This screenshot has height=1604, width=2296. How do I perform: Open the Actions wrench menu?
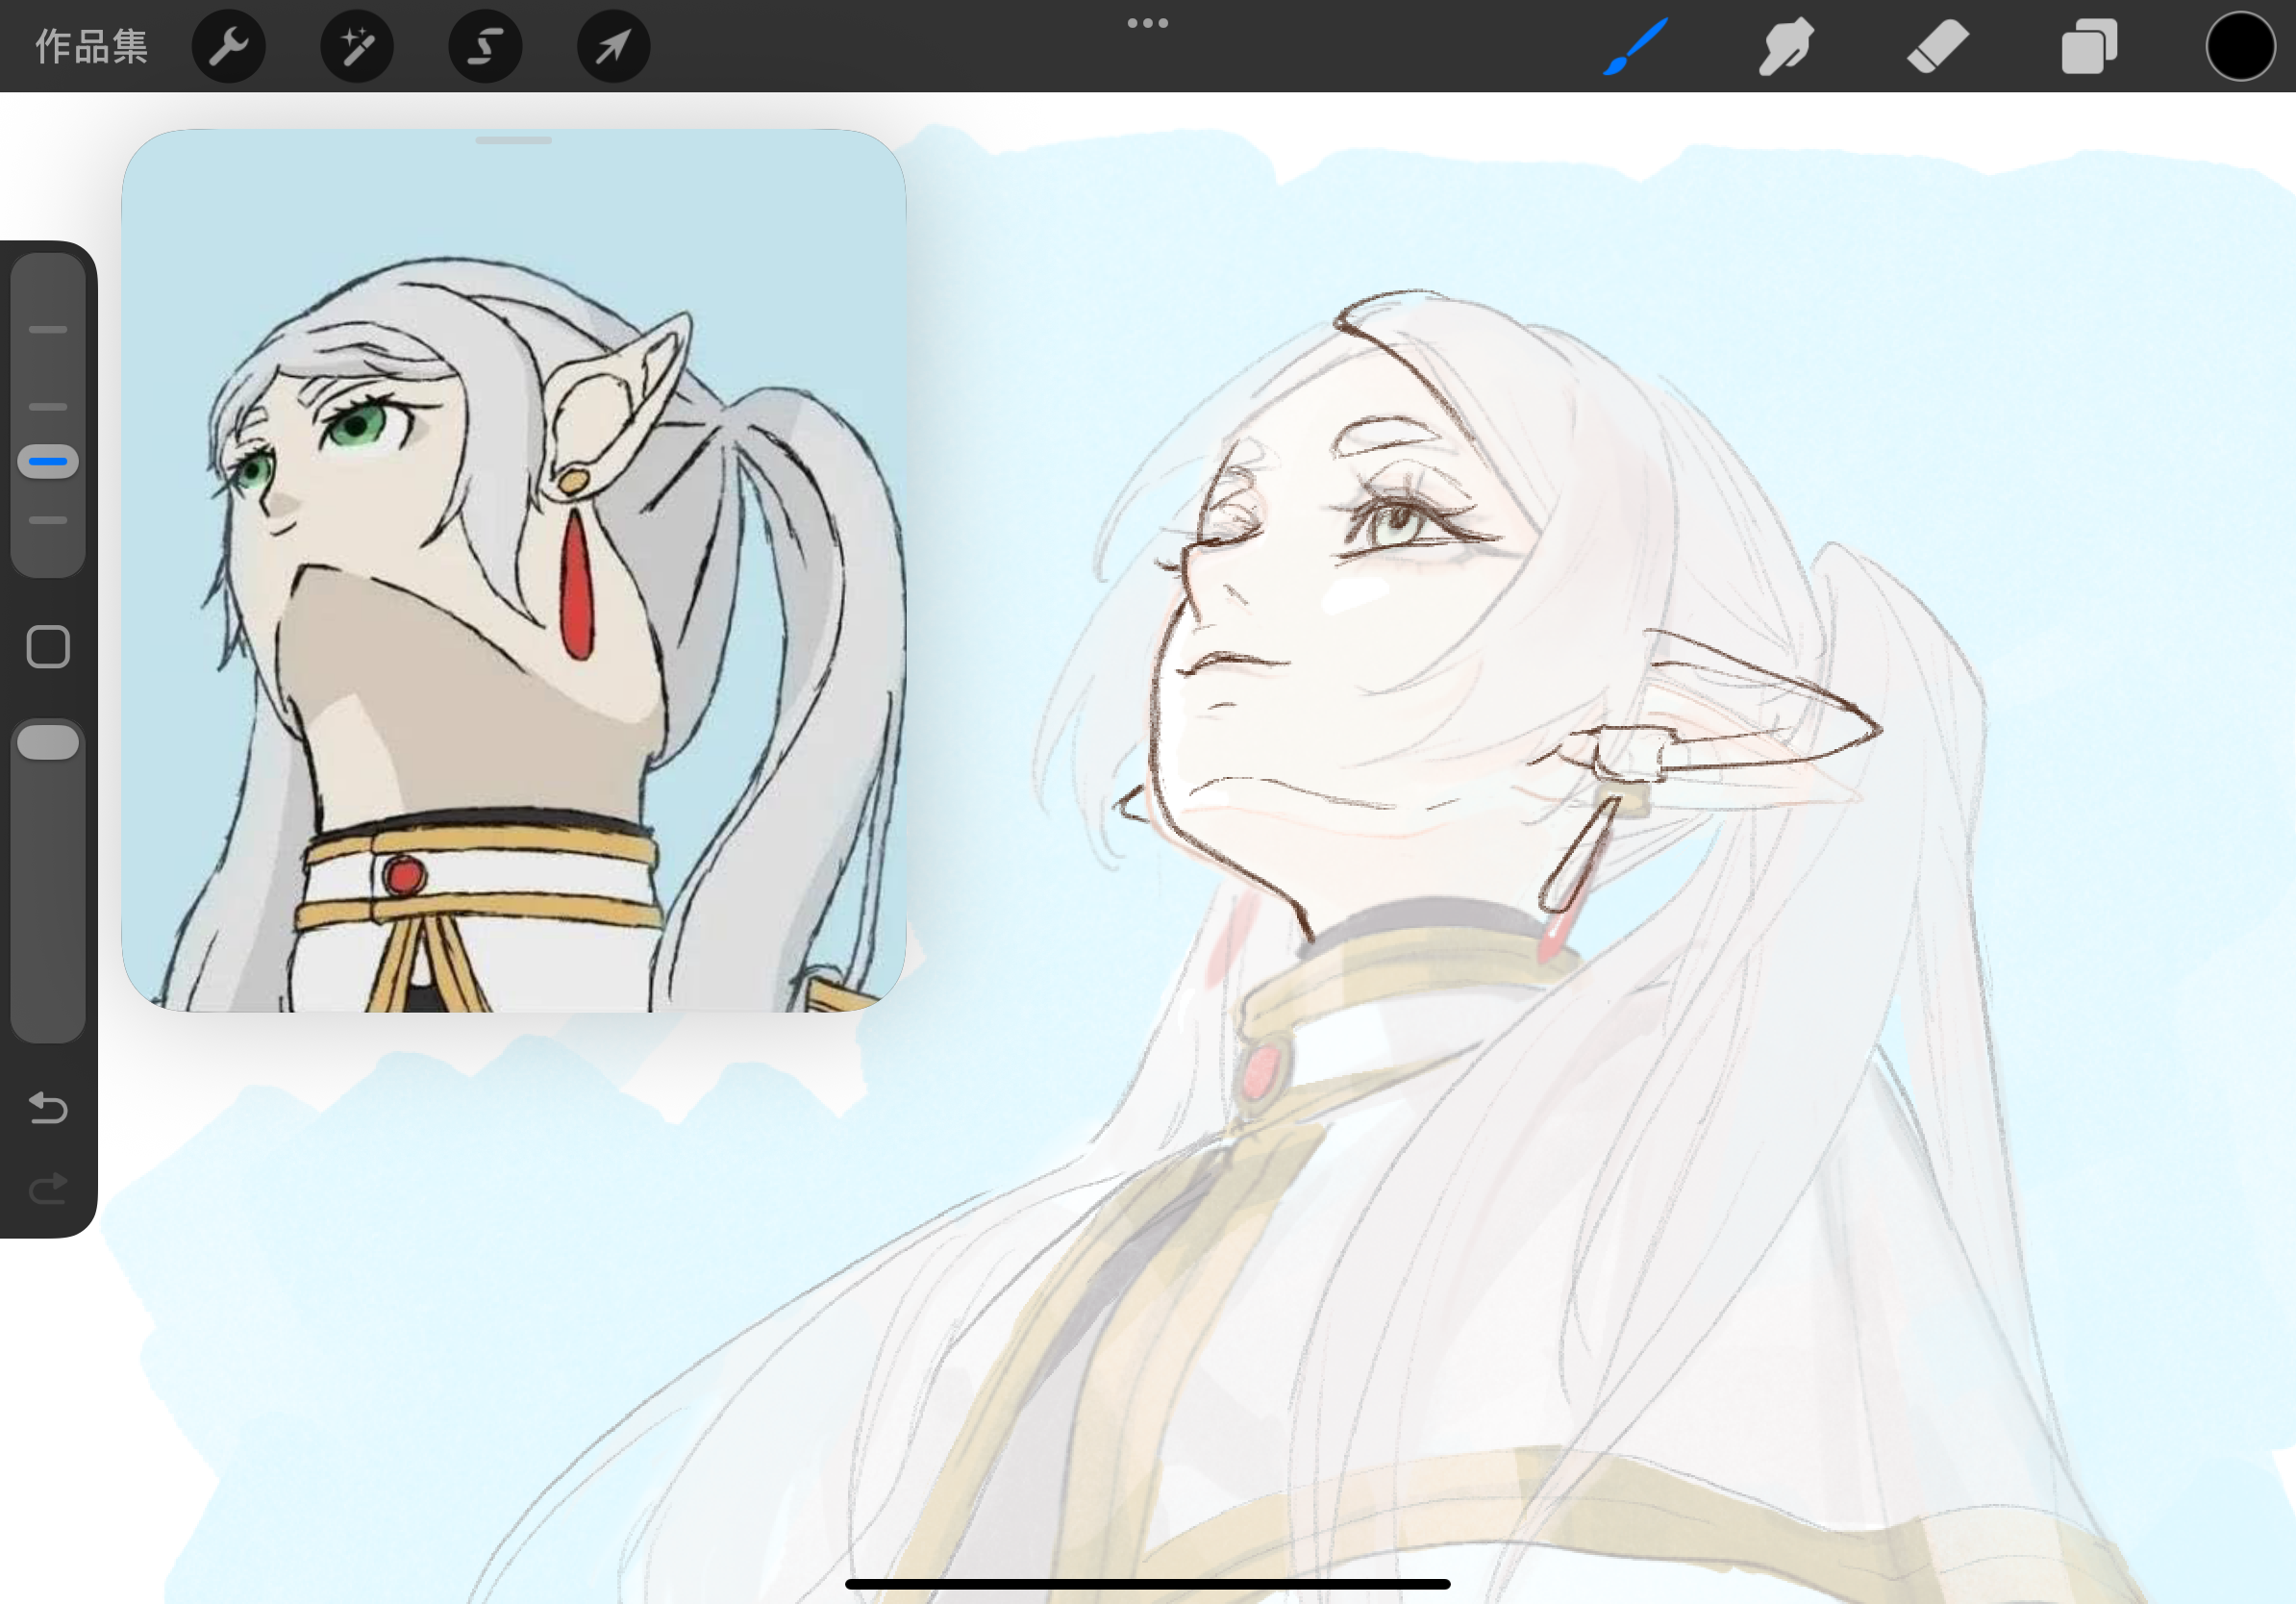coord(228,46)
